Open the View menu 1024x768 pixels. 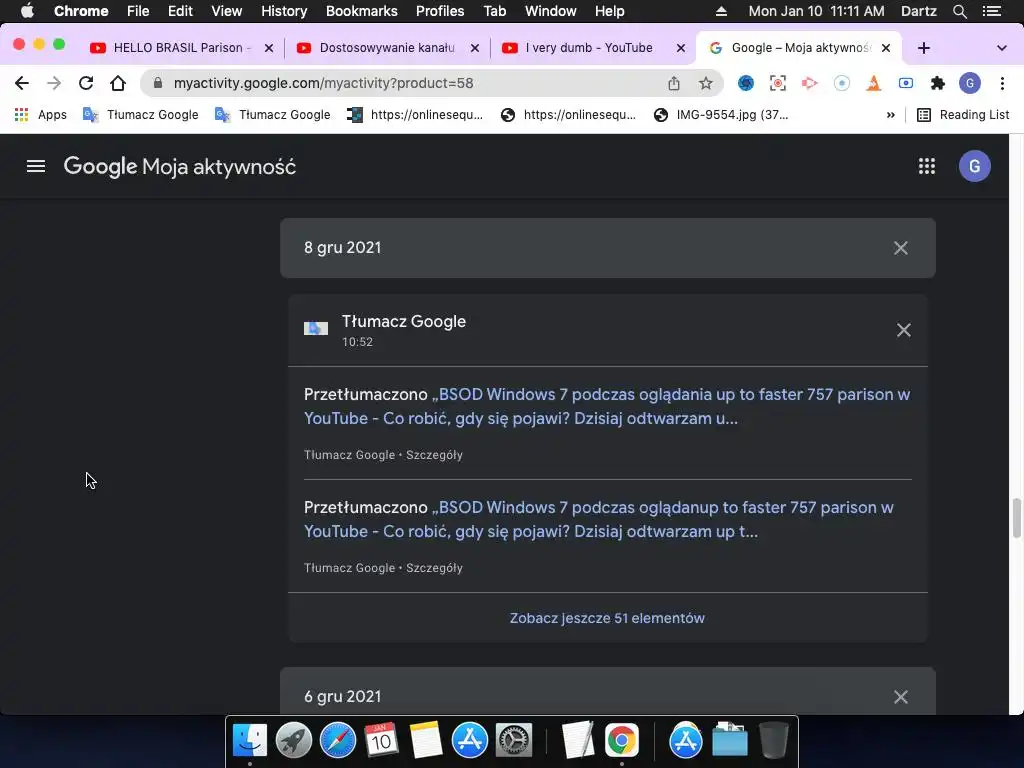pos(227,11)
